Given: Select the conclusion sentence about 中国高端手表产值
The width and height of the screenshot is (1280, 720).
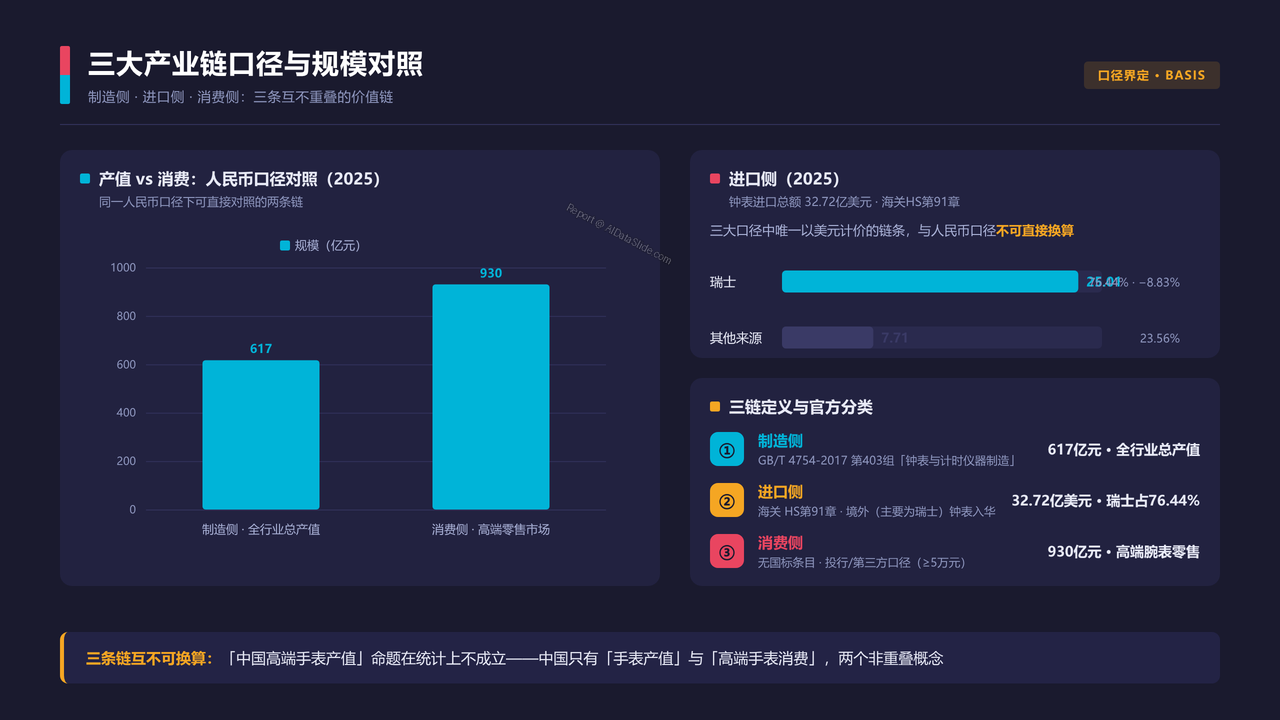Looking at the screenshot, I should coord(584,658).
